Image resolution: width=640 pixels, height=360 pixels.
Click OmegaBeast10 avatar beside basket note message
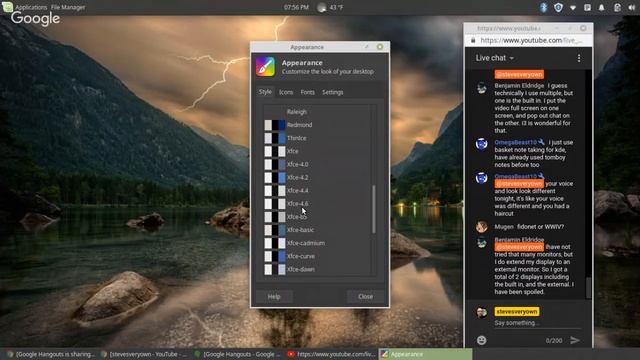tap(482, 144)
